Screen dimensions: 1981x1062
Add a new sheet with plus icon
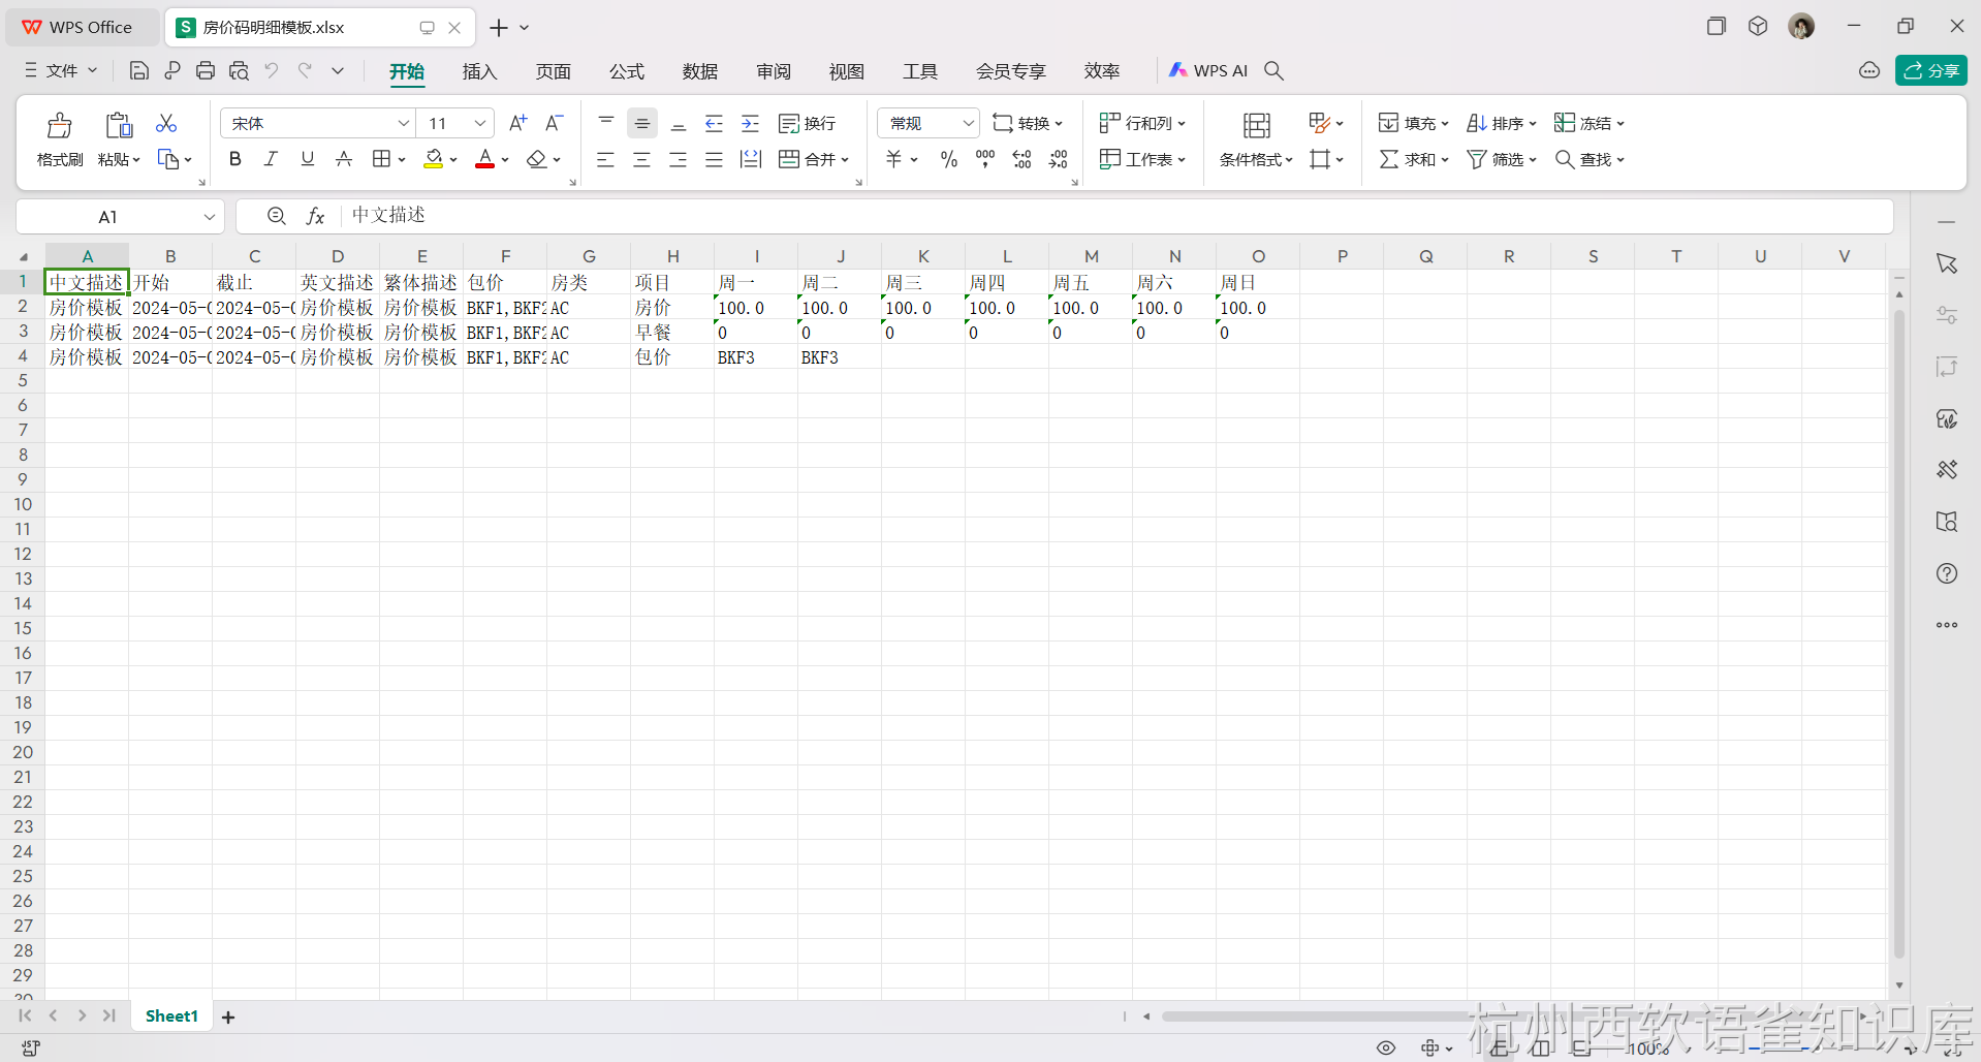pos(228,1017)
